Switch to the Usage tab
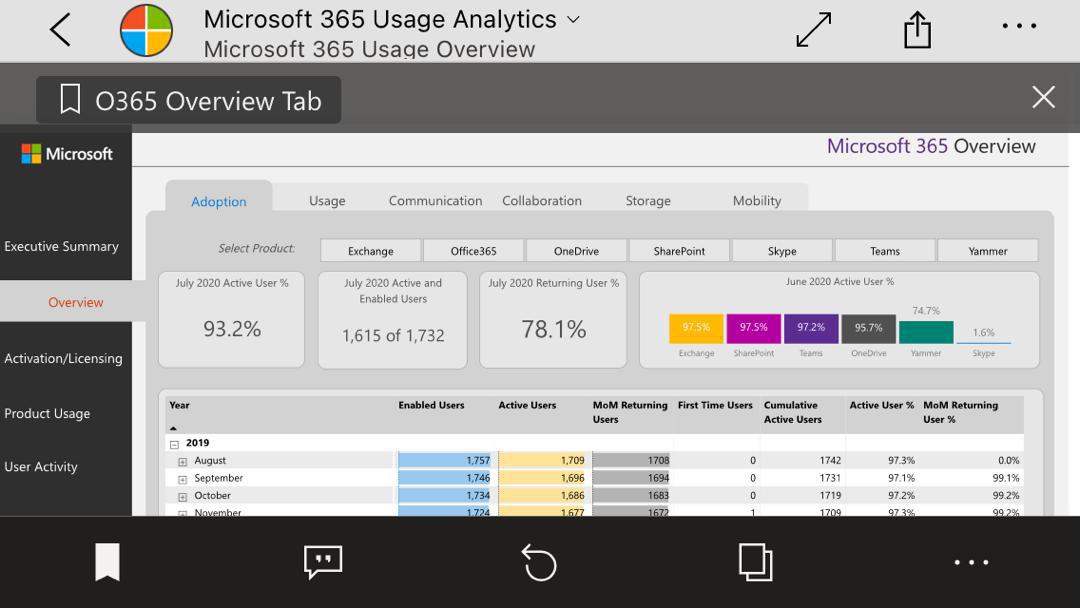 click(327, 201)
